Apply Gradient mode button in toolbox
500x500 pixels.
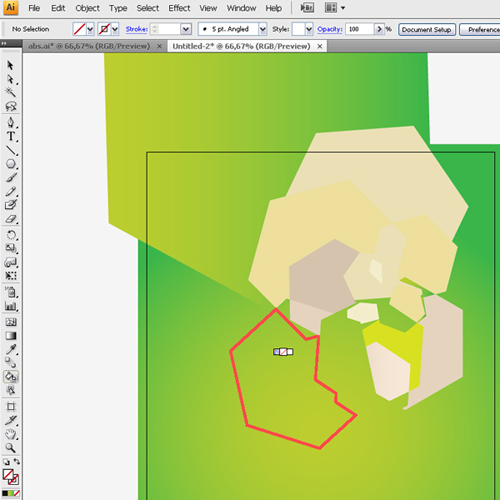pos(11,493)
